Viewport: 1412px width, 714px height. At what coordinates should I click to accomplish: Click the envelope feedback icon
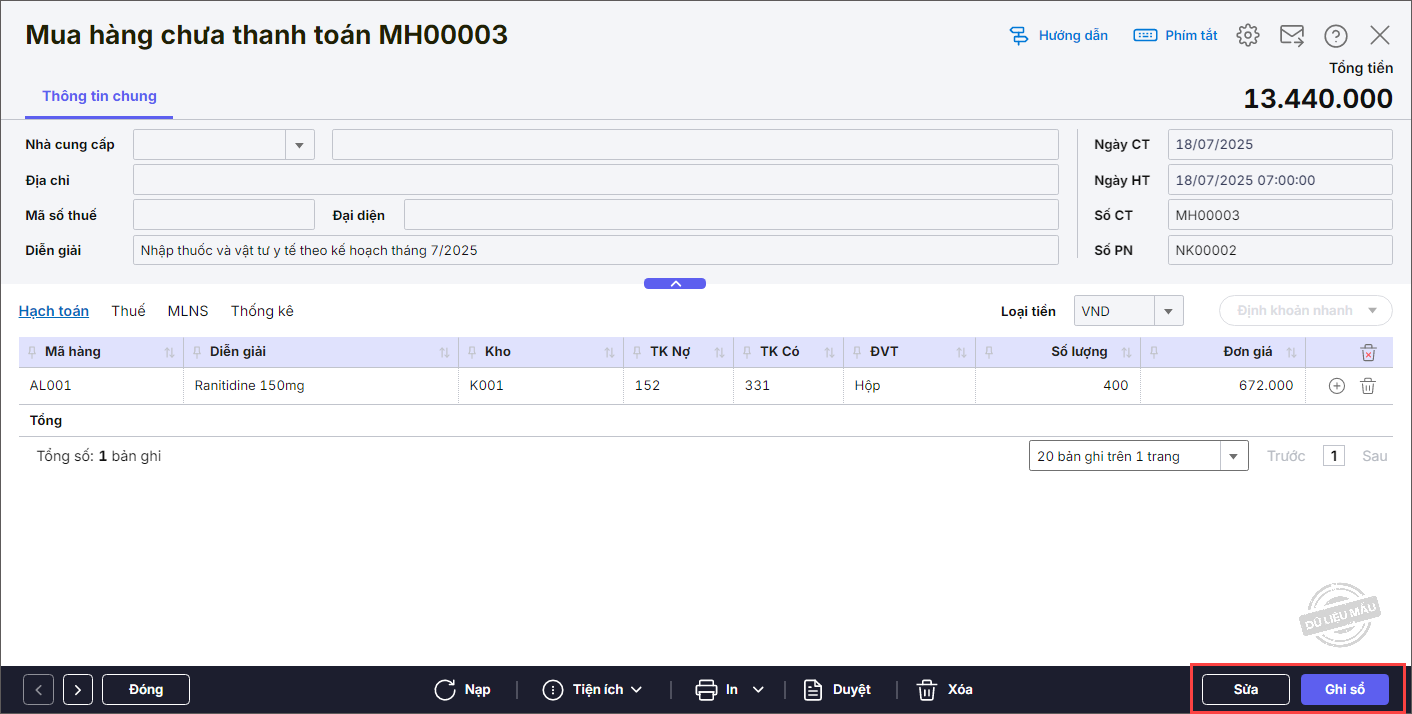pyautogui.click(x=1291, y=36)
